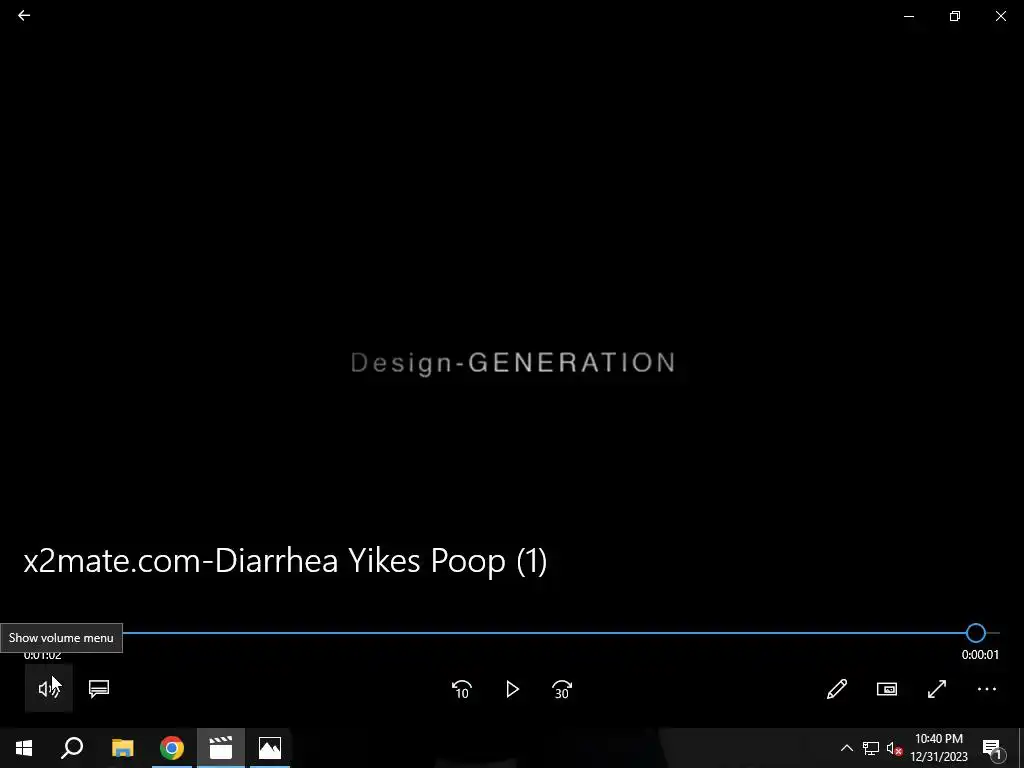Select Movies & TV taskbar icon
1024x768 pixels.
221,748
